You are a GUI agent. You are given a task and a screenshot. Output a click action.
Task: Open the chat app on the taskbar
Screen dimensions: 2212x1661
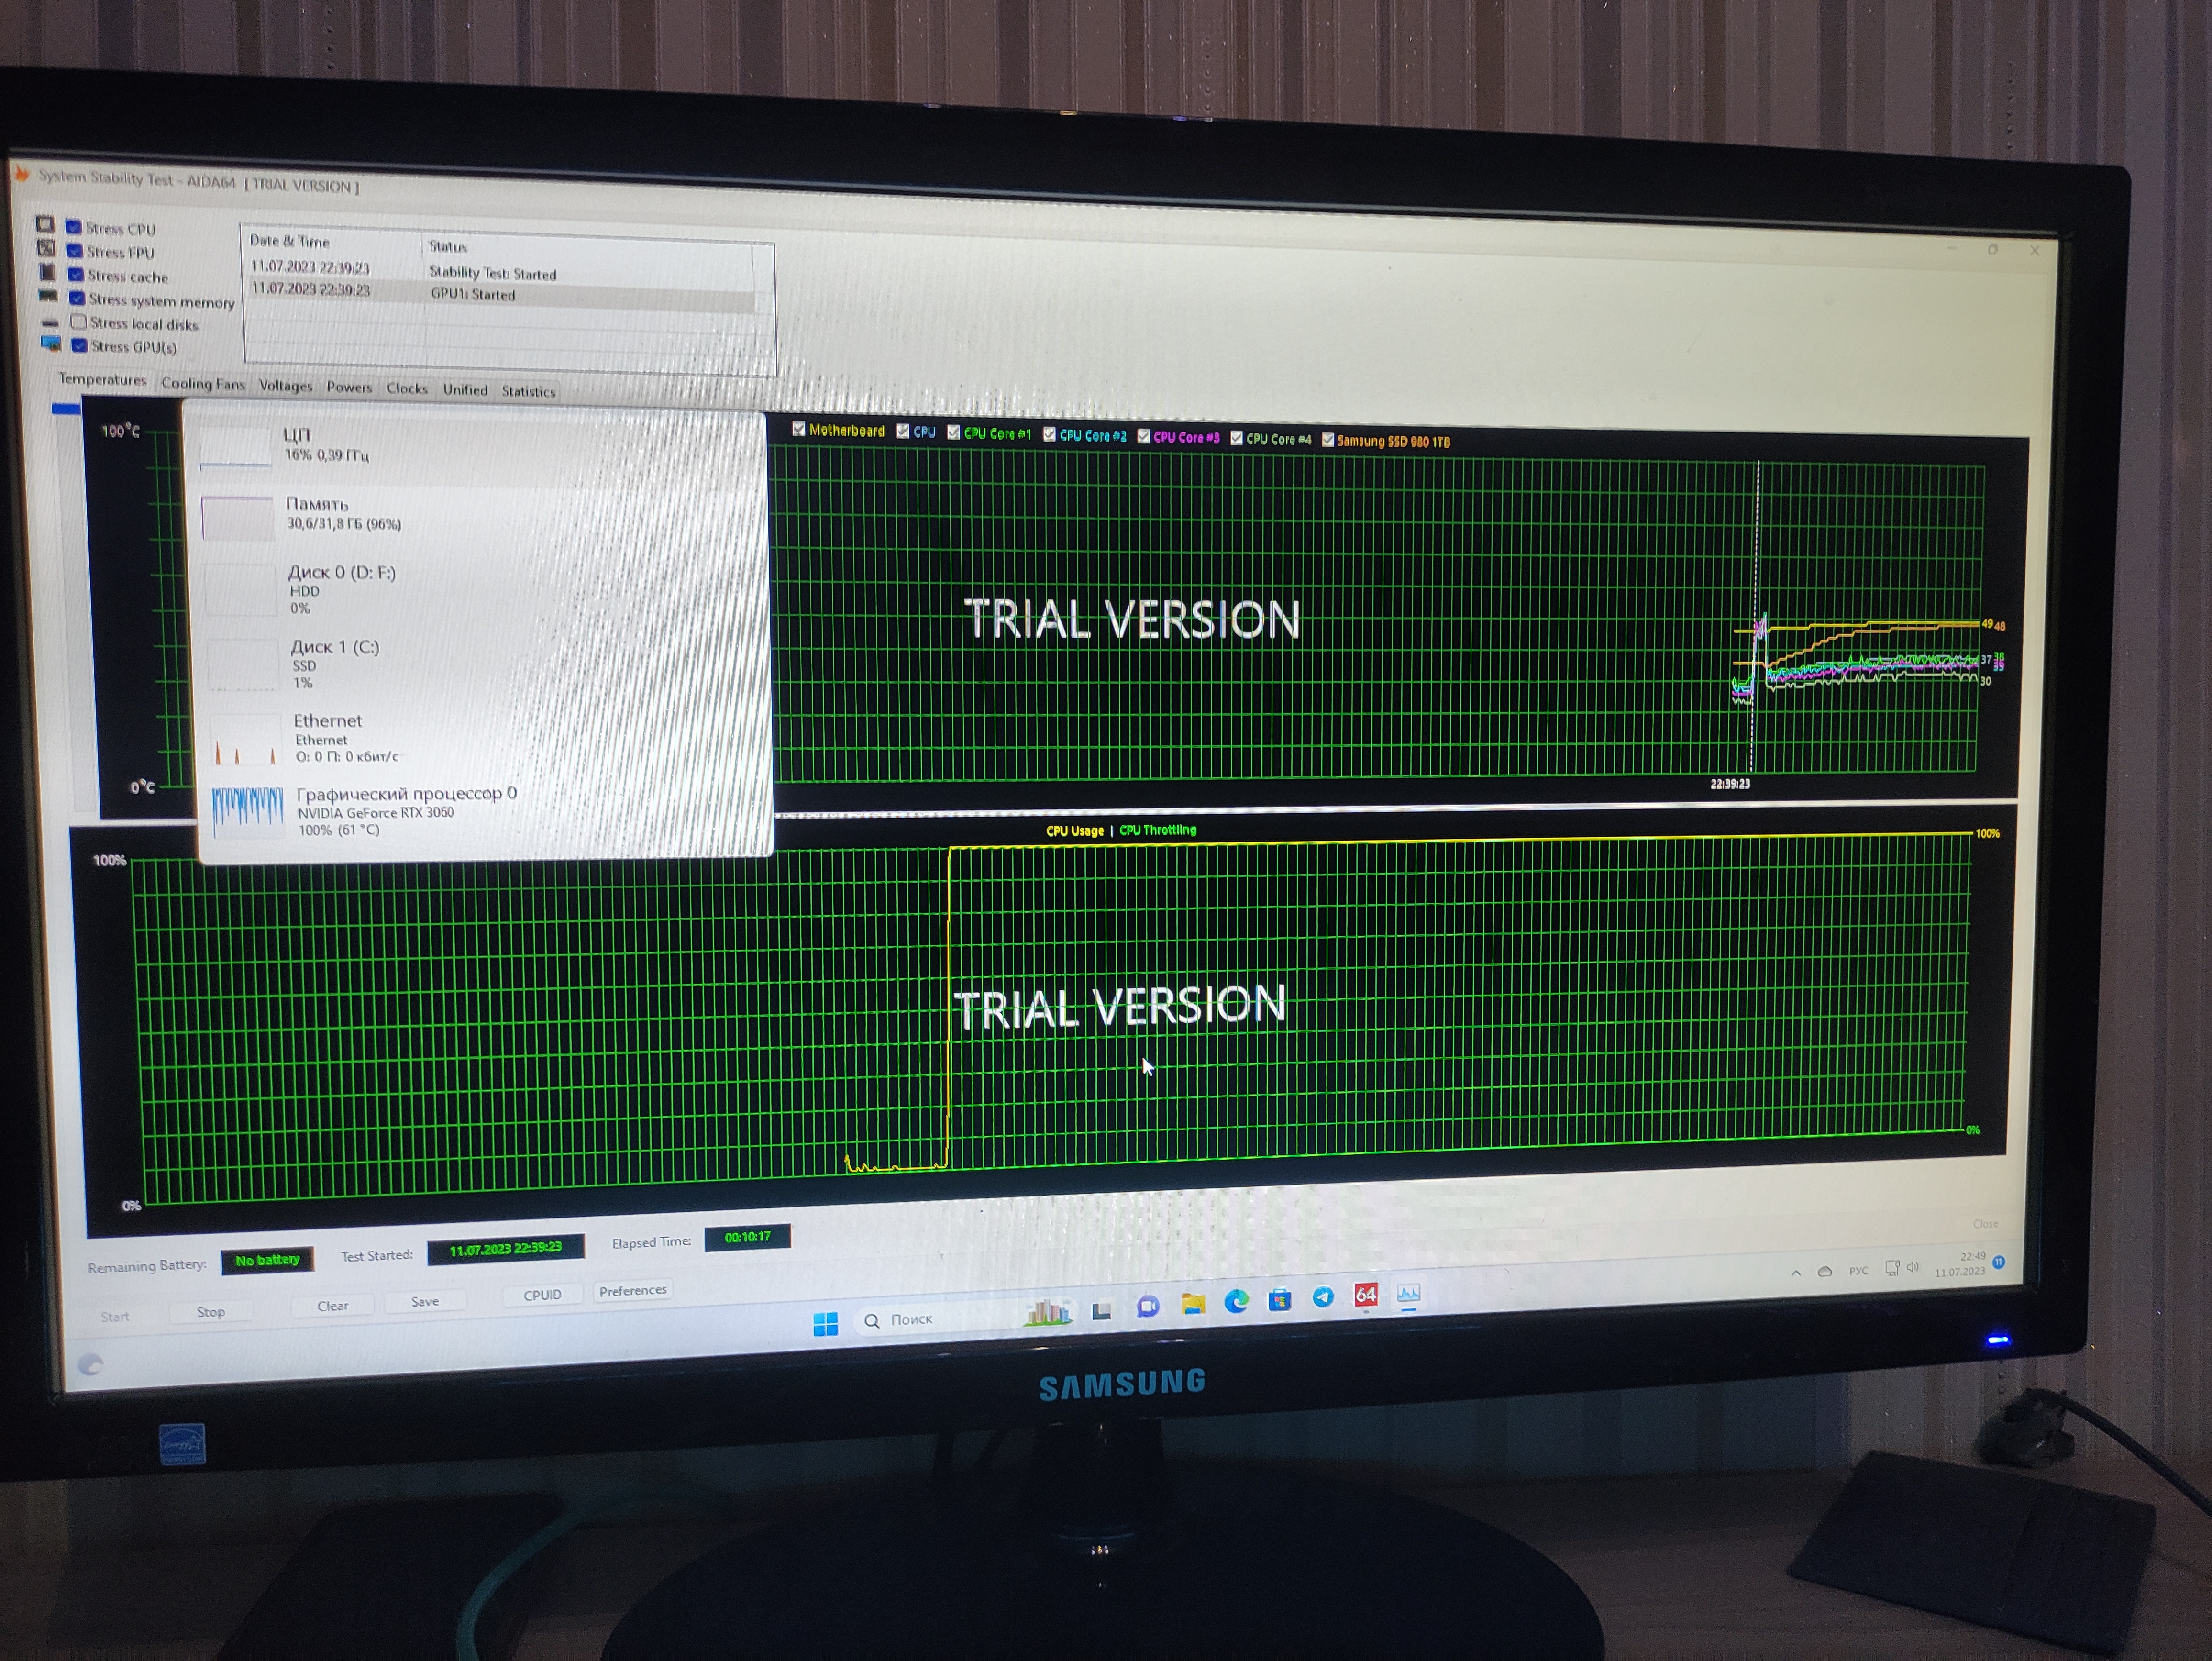1147,1307
